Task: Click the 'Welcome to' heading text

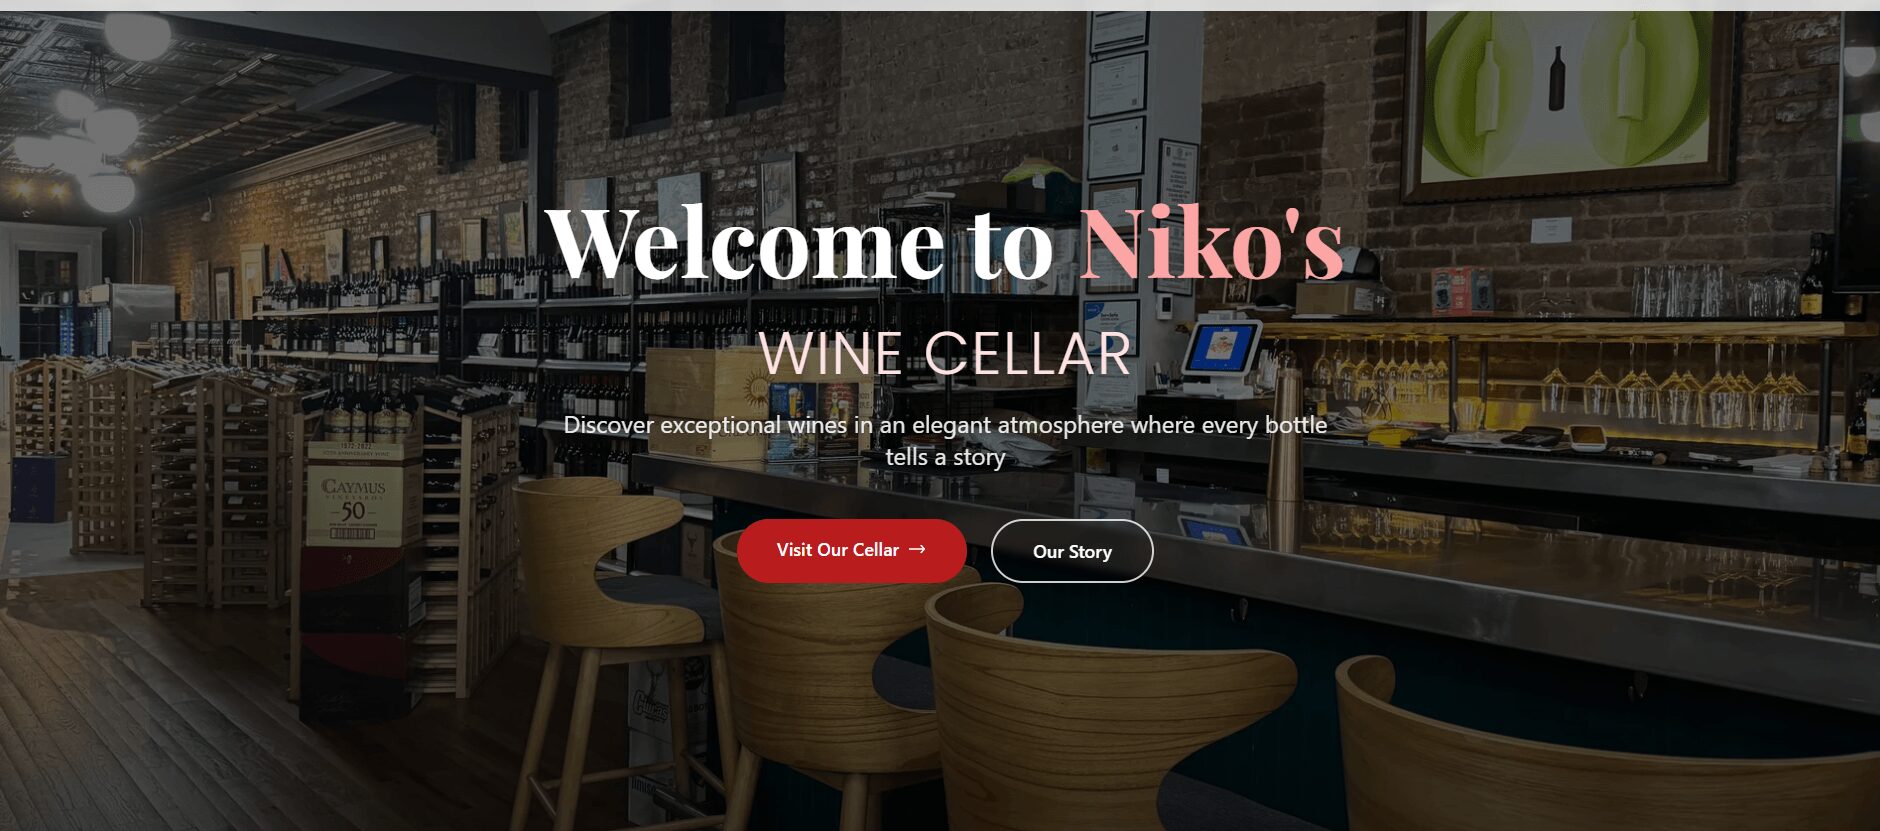Action: 799,243
